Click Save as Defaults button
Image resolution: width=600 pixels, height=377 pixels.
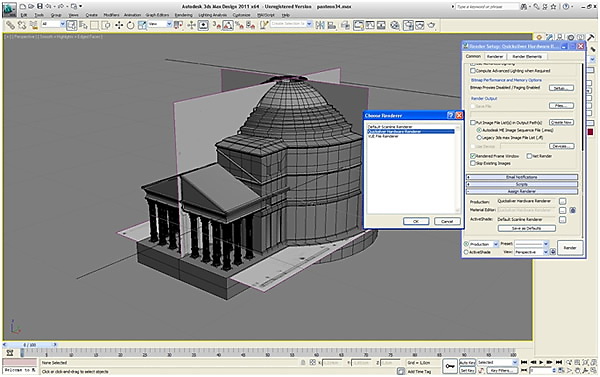[x=527, y=228]
